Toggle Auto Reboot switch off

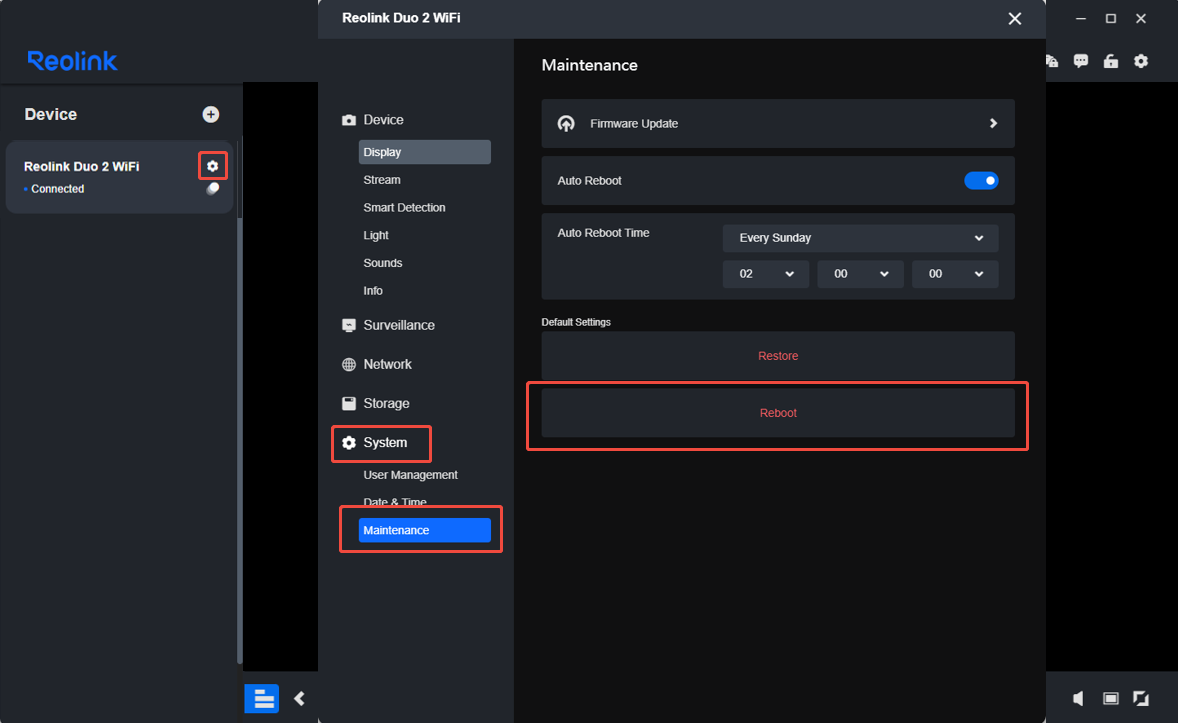(981, 180)
